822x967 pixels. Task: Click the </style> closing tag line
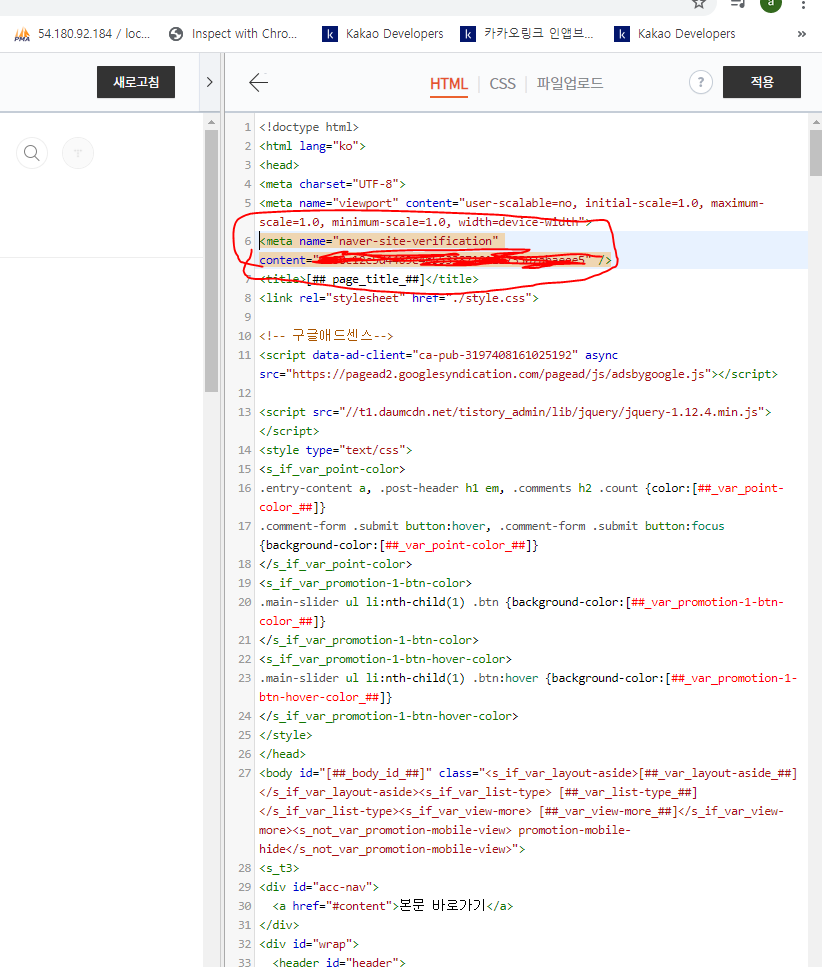286,735
